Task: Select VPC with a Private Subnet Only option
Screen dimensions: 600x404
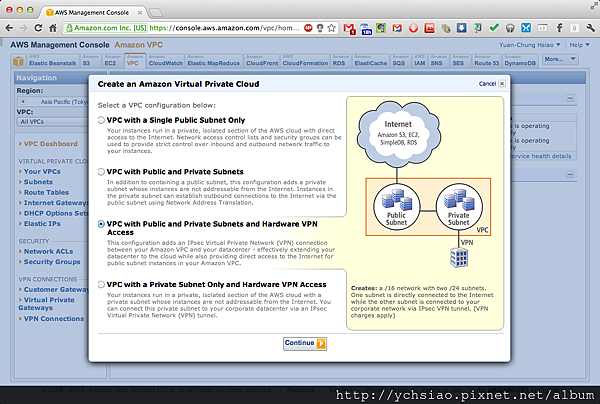Action: tap(101, 285)
